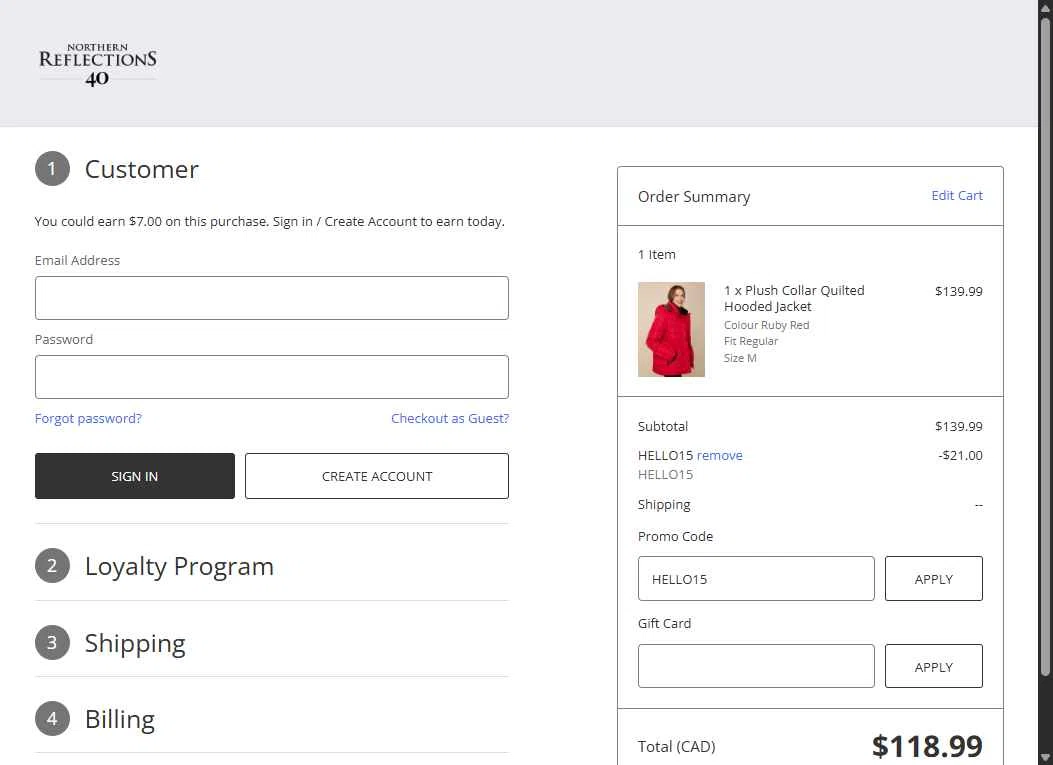Click the Northern Reflections logo

tap(97, 64)
